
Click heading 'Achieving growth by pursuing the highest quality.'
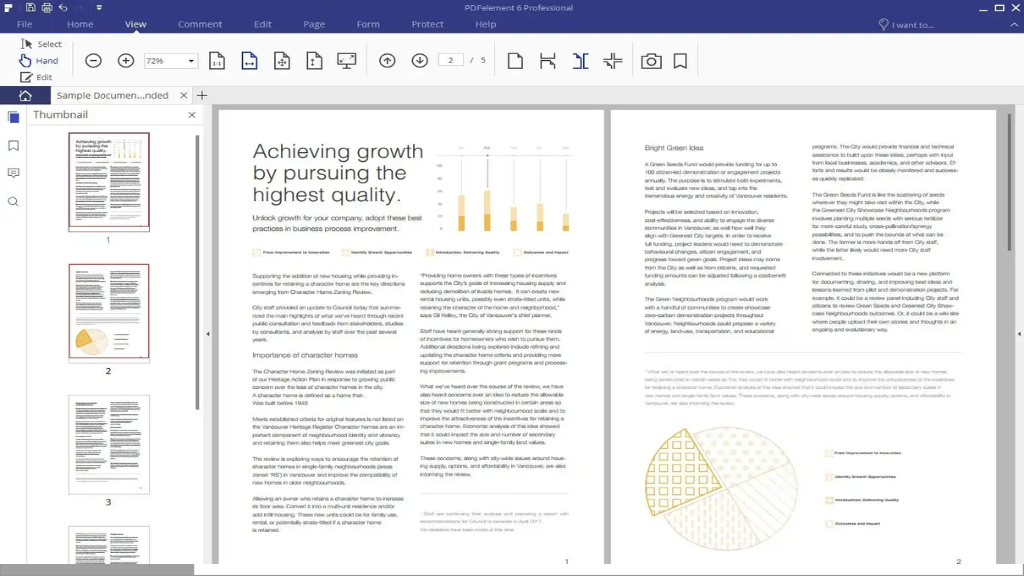pyautogui.click(x=338, y=173)
